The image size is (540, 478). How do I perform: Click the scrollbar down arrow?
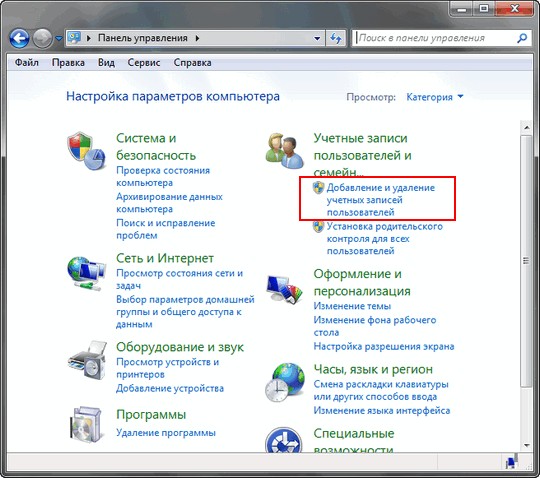(526, 445)
